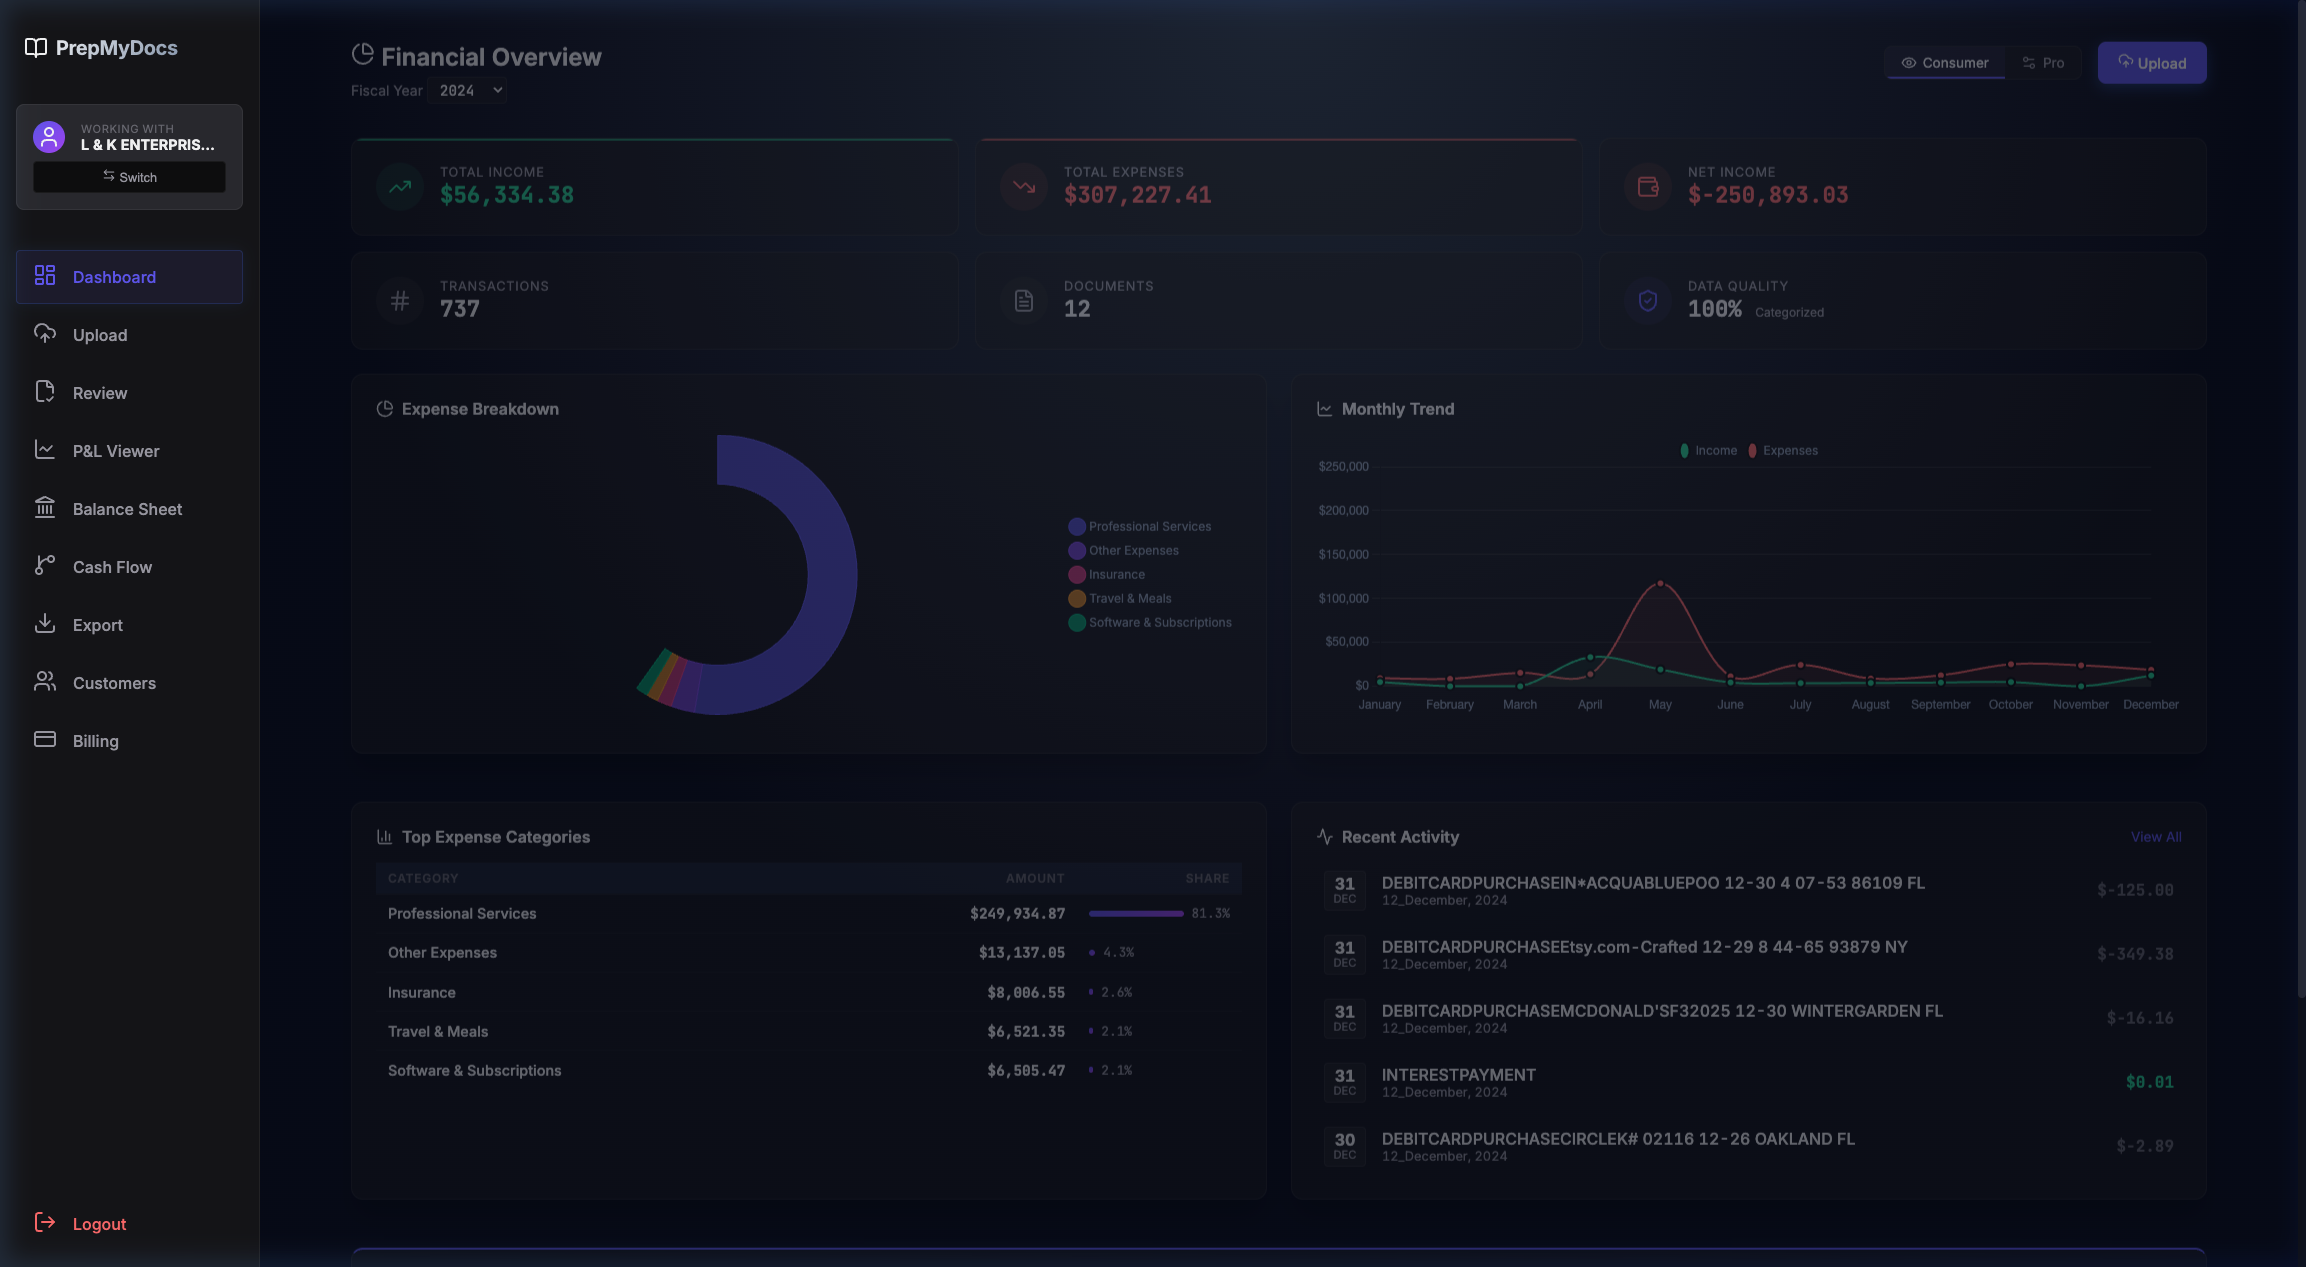This screenshot has width=2306, height=1267.
Task: Select the Balance Sheet bank icon
Action: [45, 507]
